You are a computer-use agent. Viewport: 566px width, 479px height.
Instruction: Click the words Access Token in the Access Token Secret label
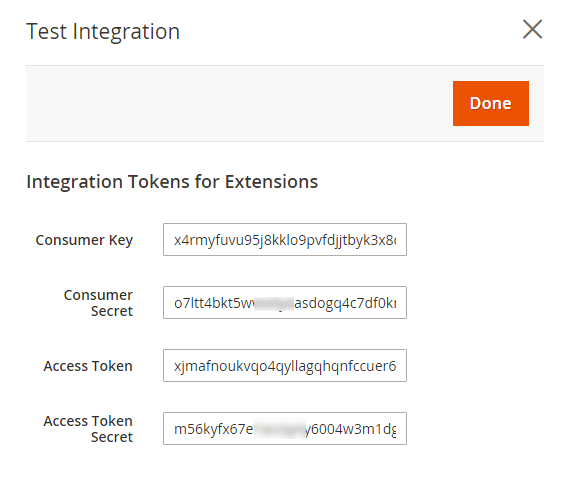(x=88, y=421)
